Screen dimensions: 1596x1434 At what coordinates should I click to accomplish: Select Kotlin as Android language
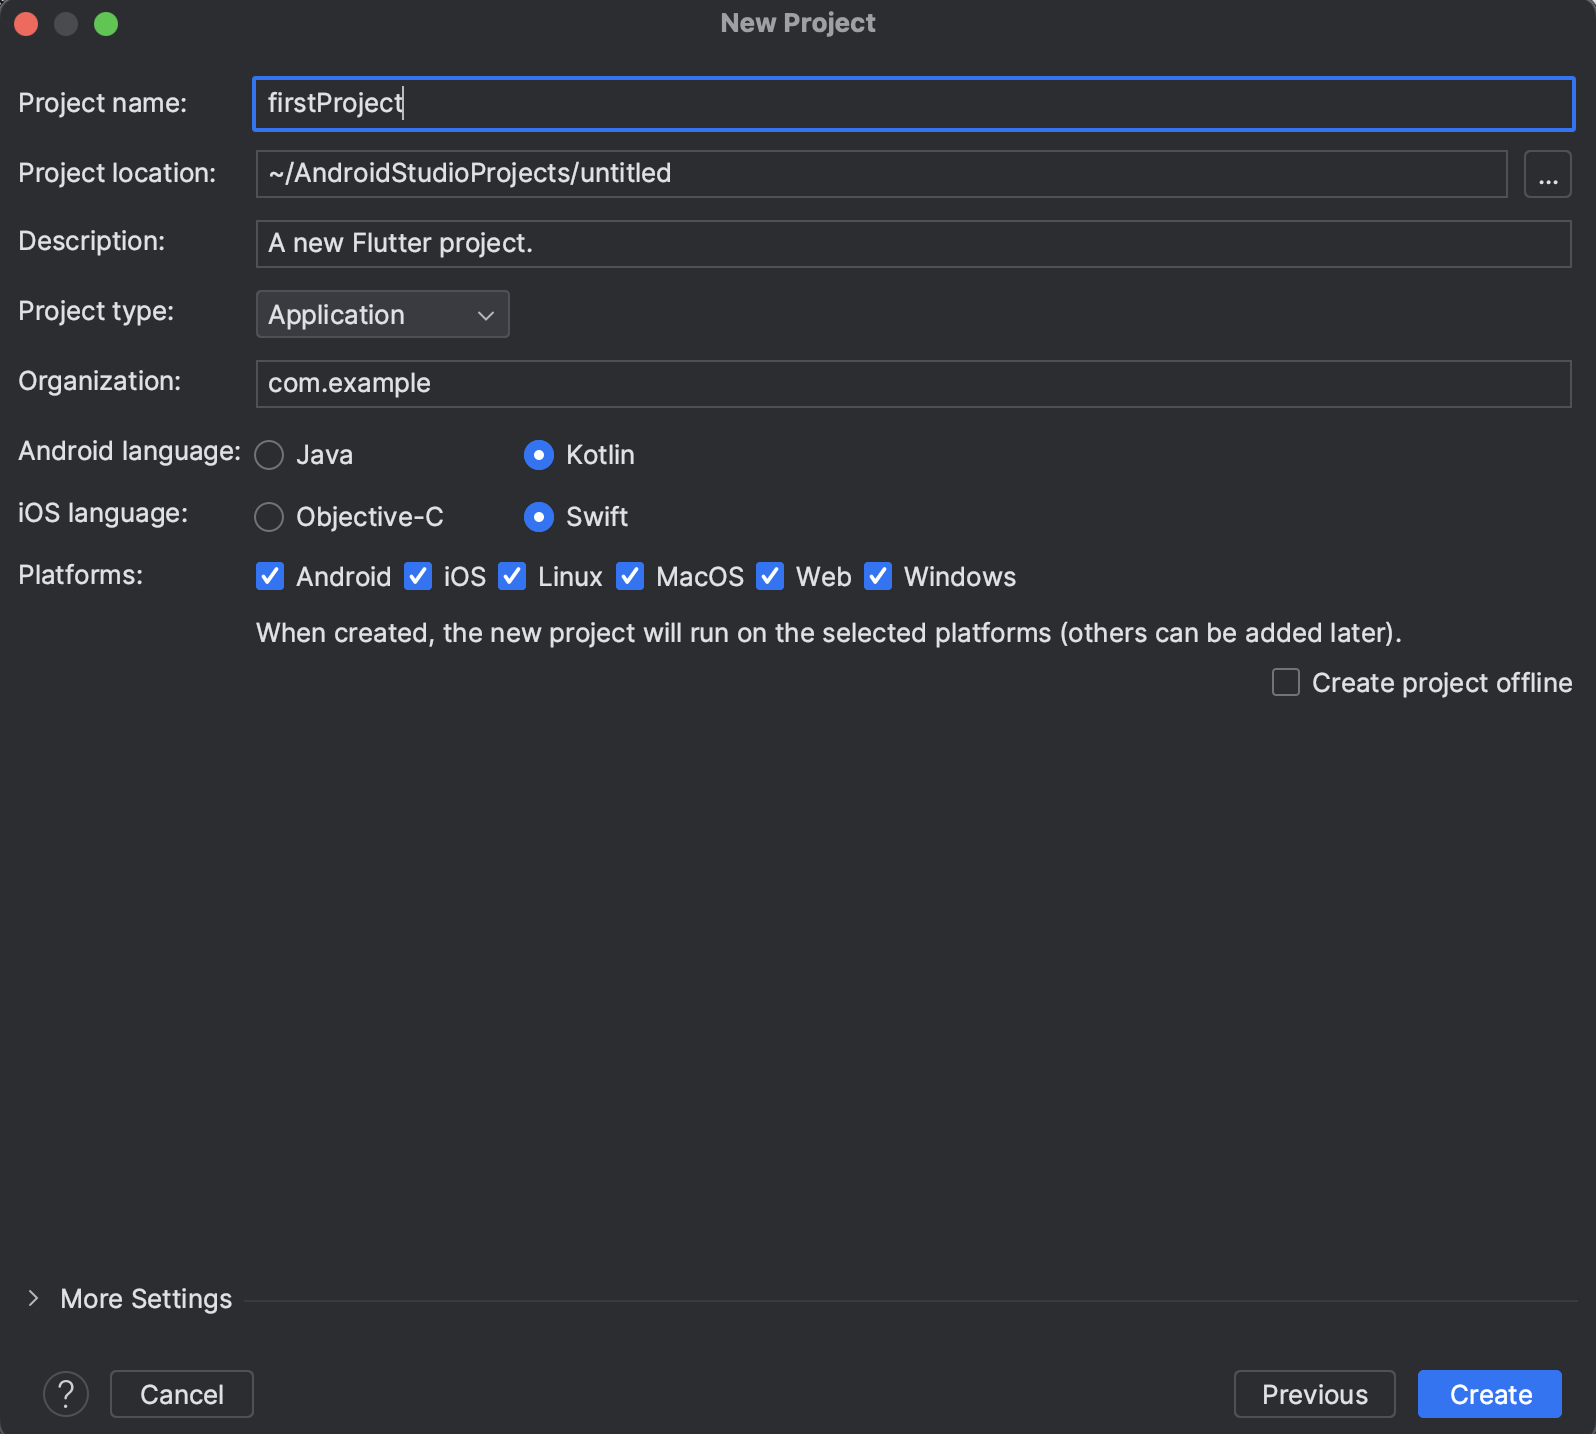point(539,456)
